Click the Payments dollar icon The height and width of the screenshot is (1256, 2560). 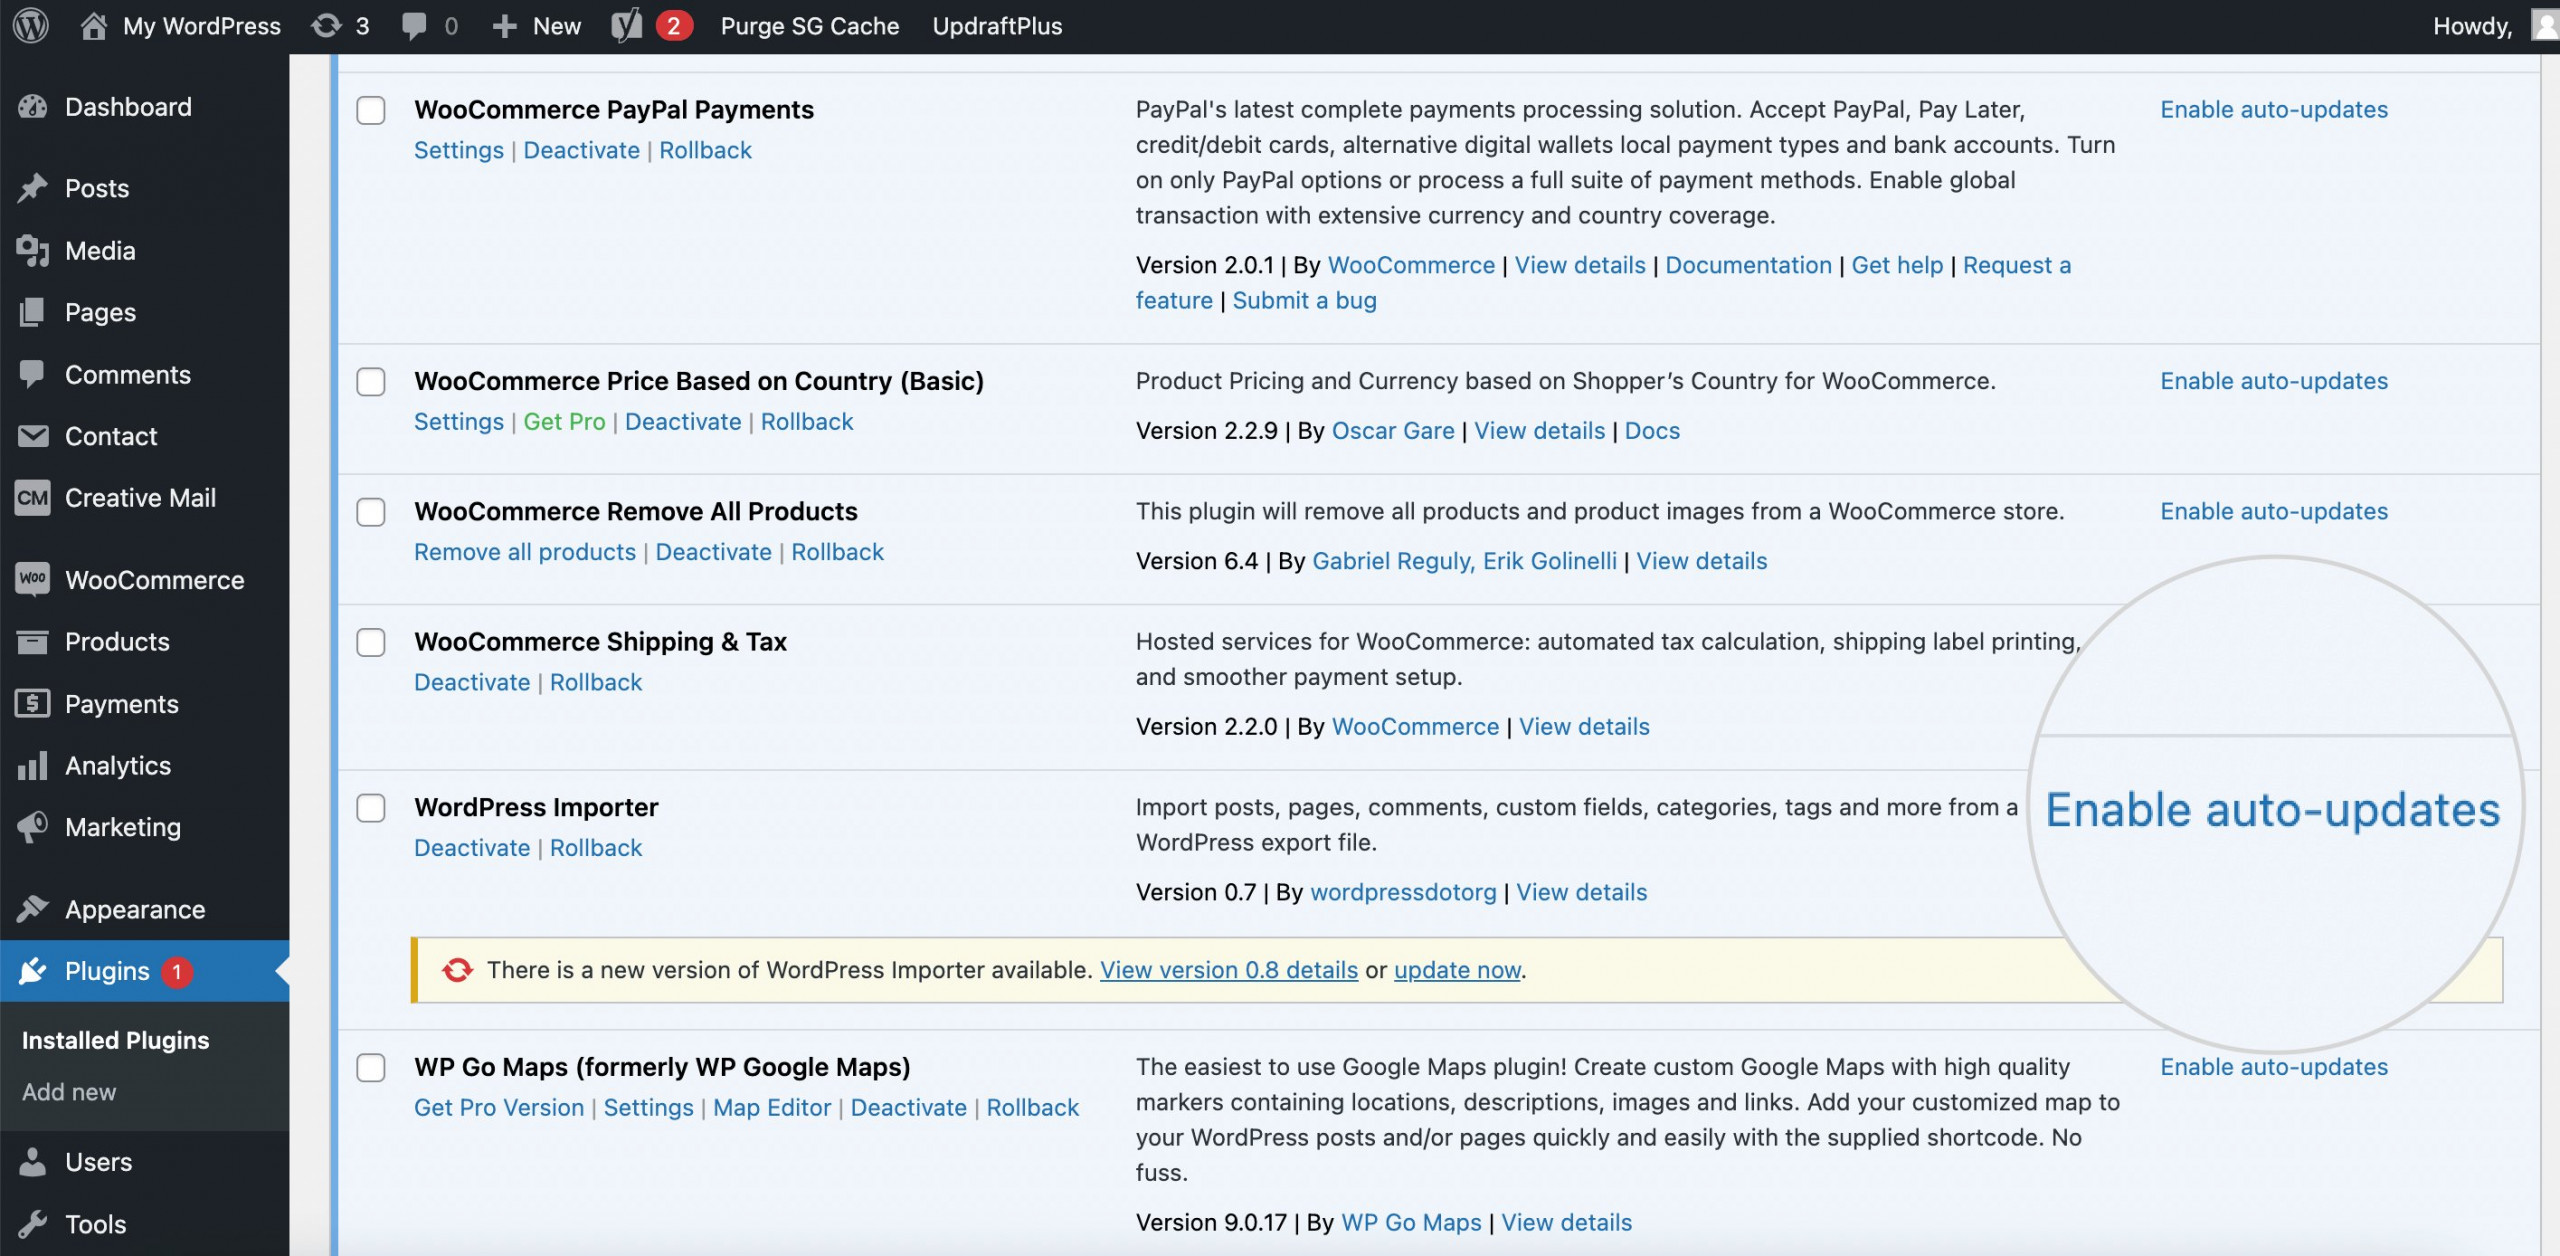coord(33,704)
